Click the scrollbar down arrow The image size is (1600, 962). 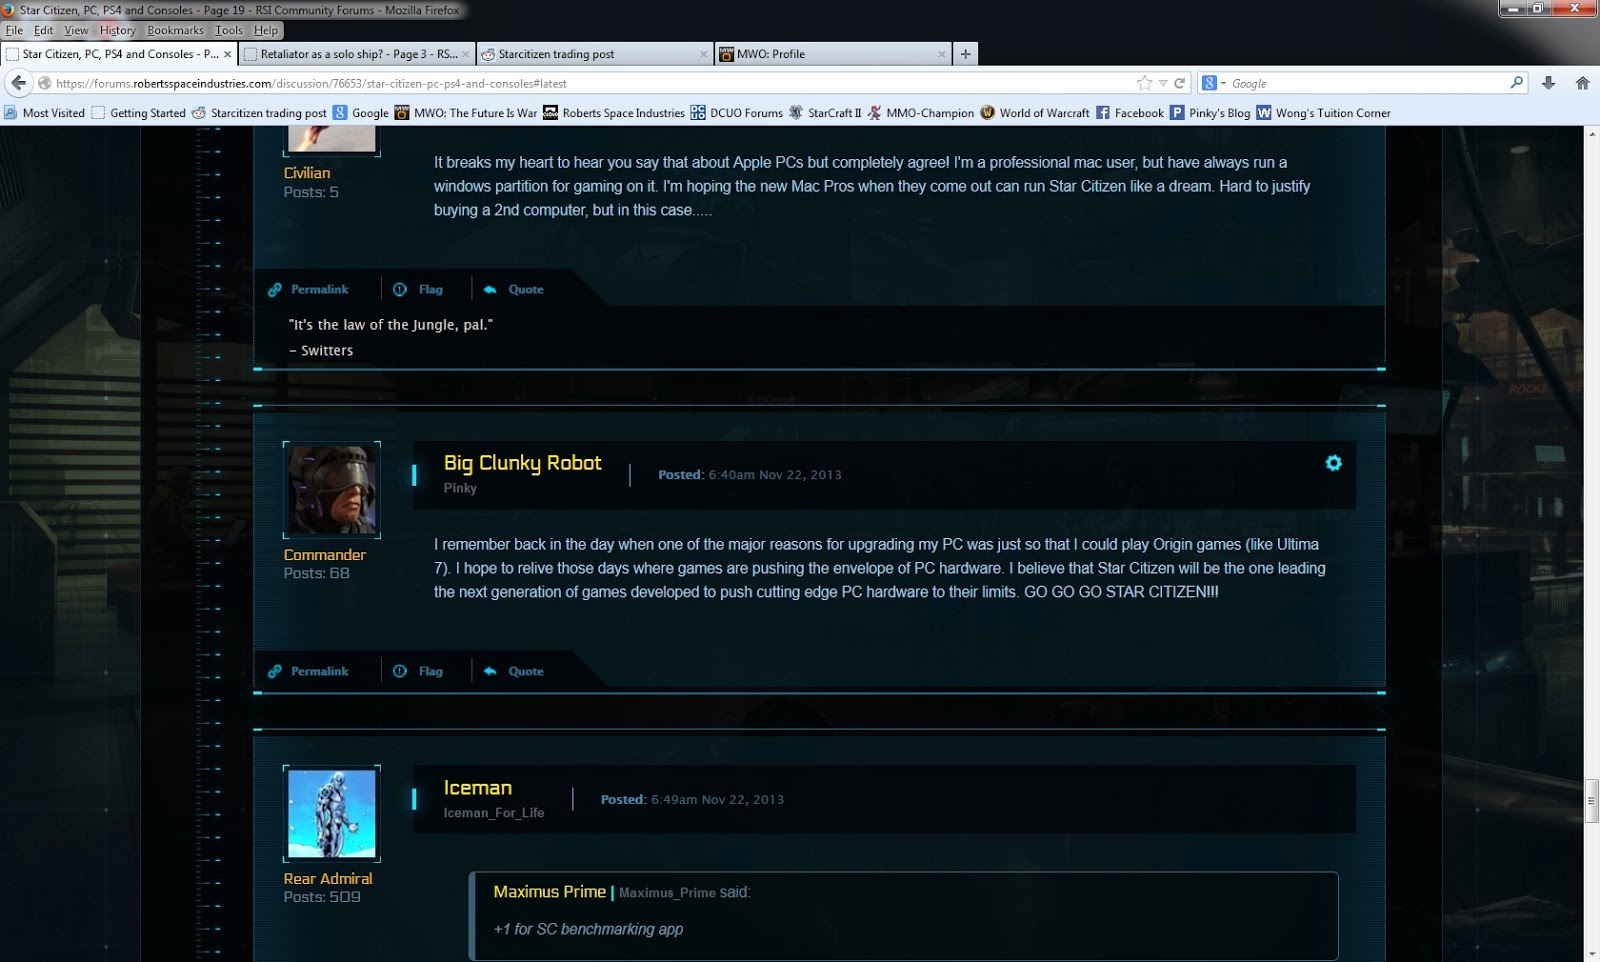[1592, 953]
